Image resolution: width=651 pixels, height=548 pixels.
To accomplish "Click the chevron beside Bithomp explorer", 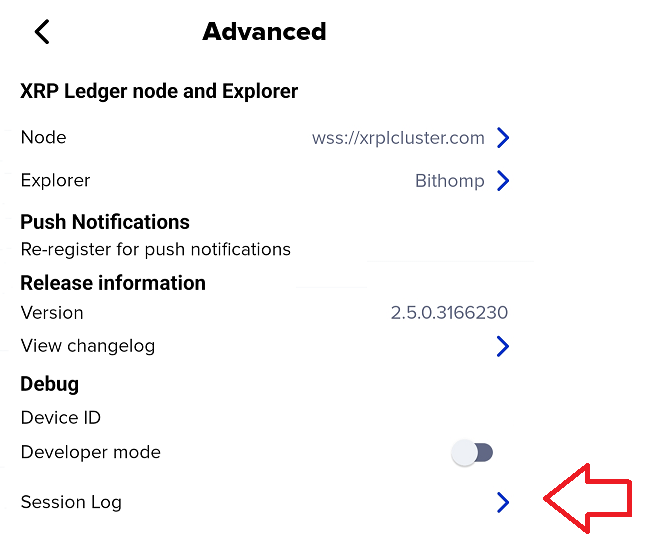I will click(503, 181).
